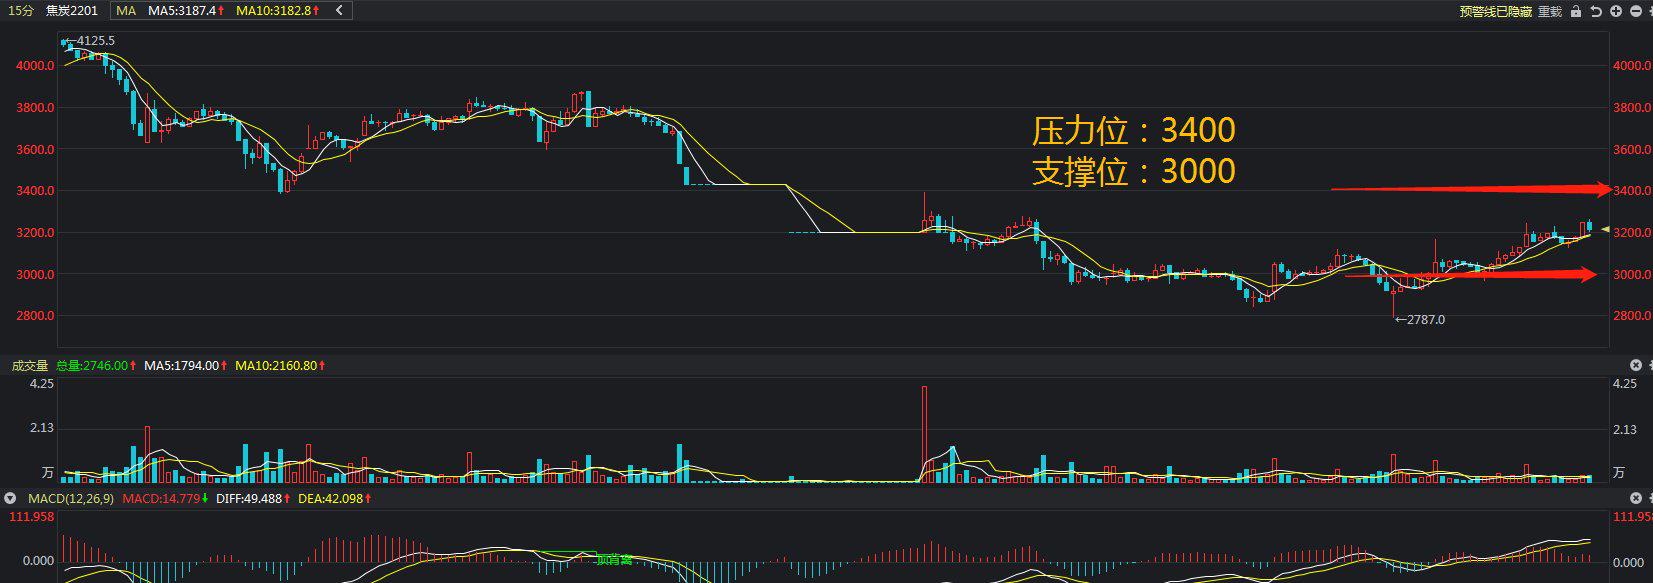Close the MACD panel with its X icon
Viewport: 1653px width, 583px height.
(1636, 497)
